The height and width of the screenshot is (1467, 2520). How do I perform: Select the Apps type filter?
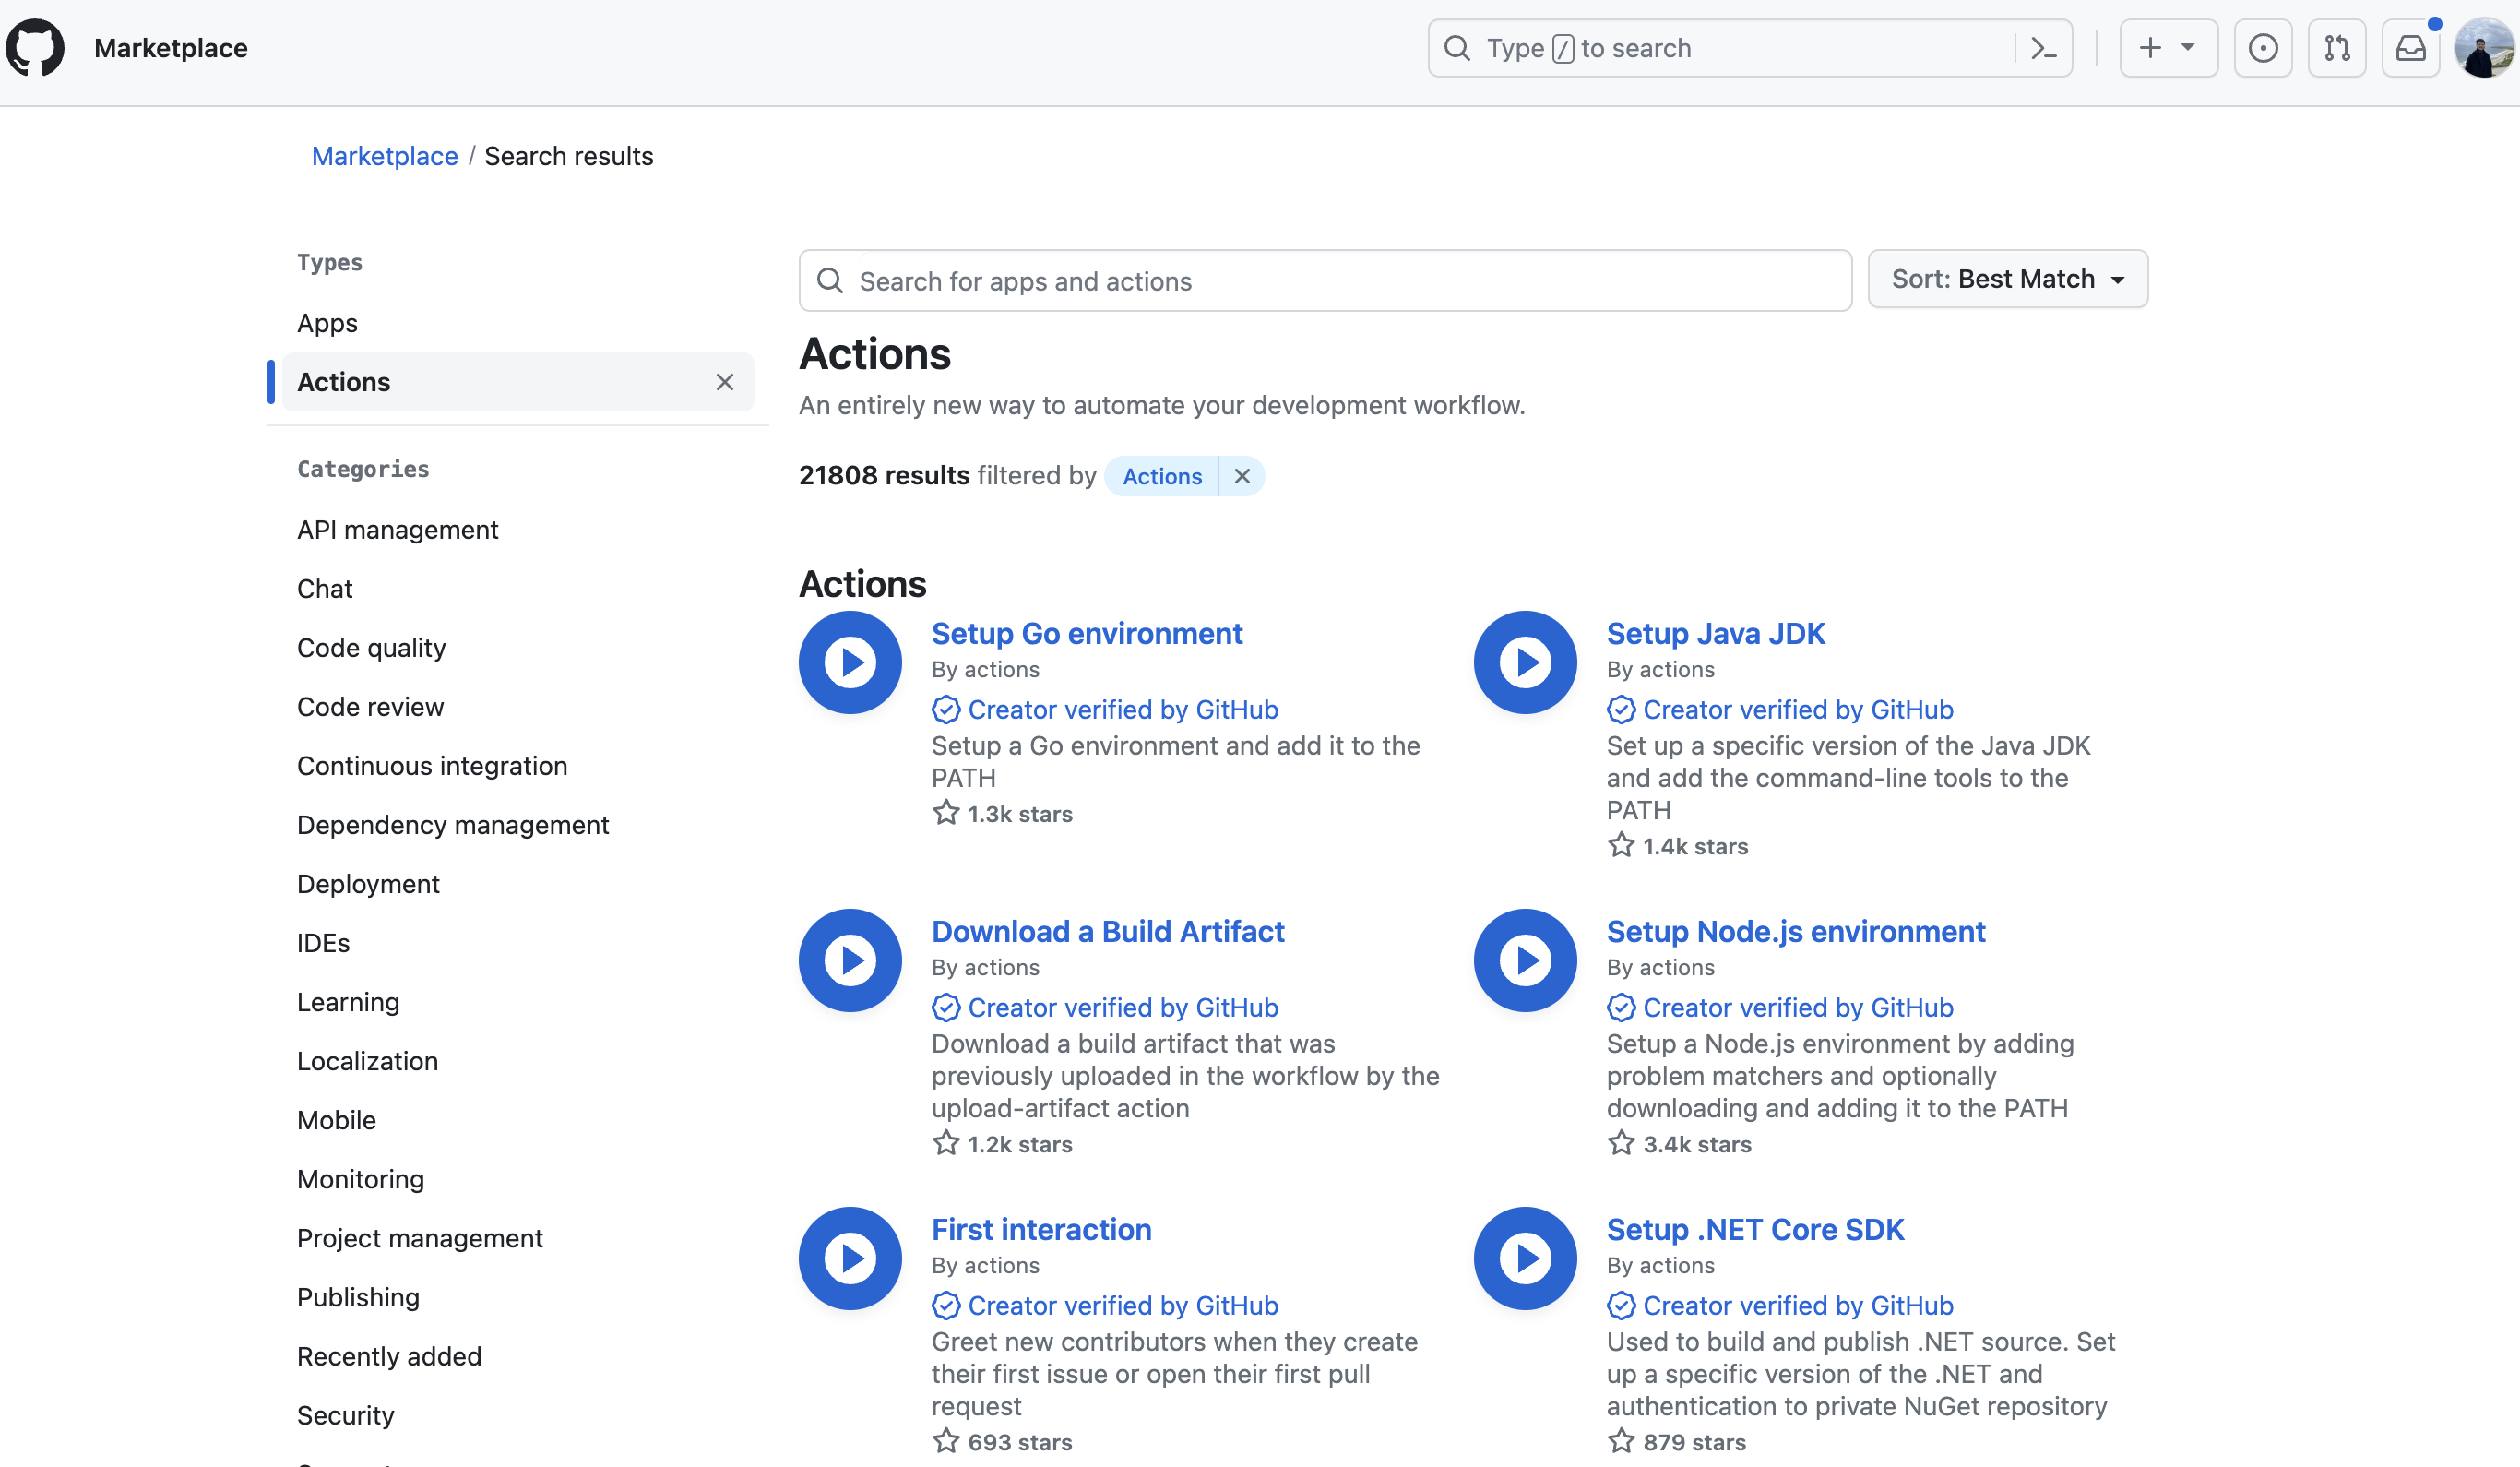(x=327, y=323)
